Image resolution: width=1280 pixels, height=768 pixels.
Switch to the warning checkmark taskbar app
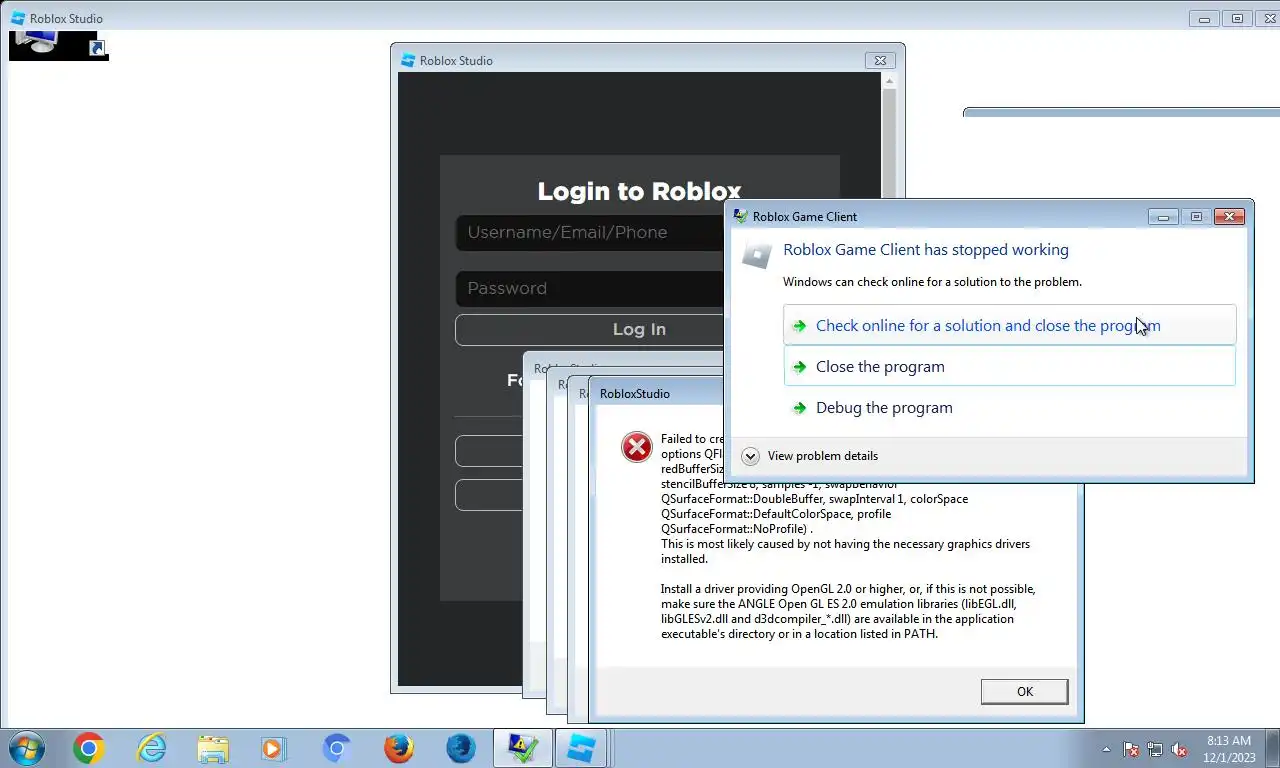click(x=522, y=748)
